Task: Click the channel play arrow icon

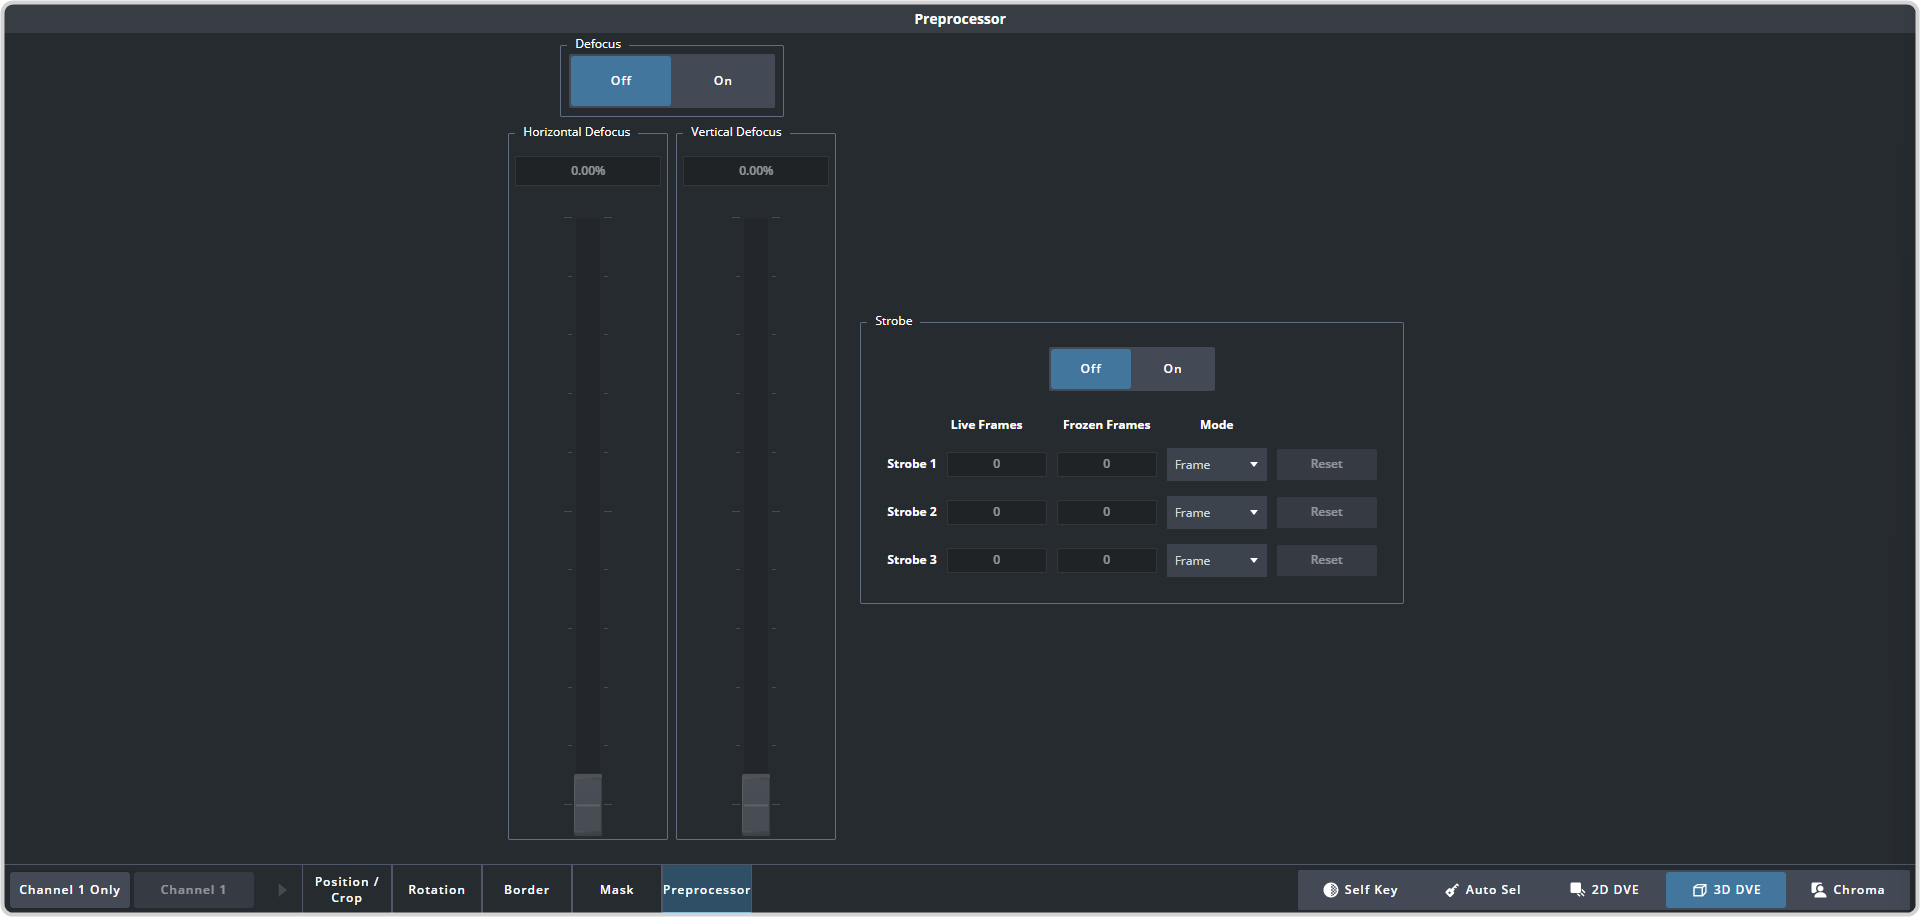Action: click(x=282, y=890)
